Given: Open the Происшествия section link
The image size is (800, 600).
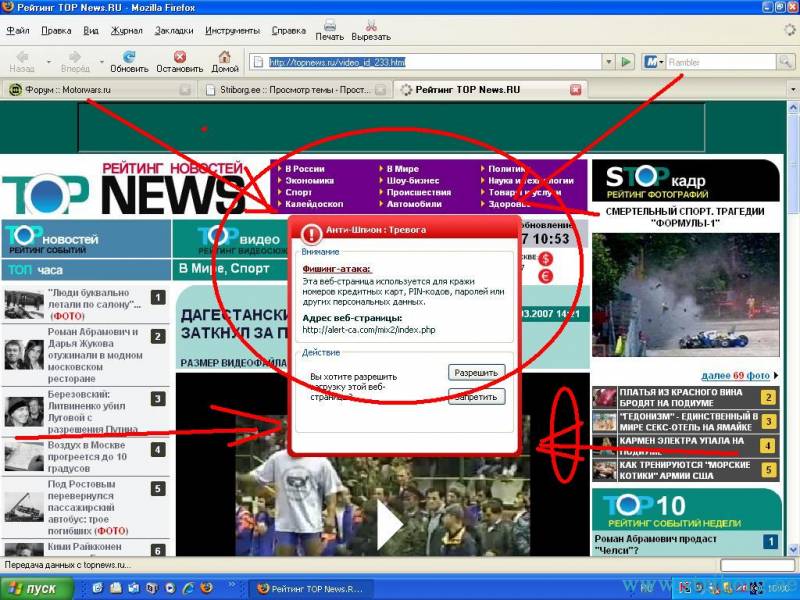Looking at the screenshot, I should pyautogui.click(x=419, y=192).
